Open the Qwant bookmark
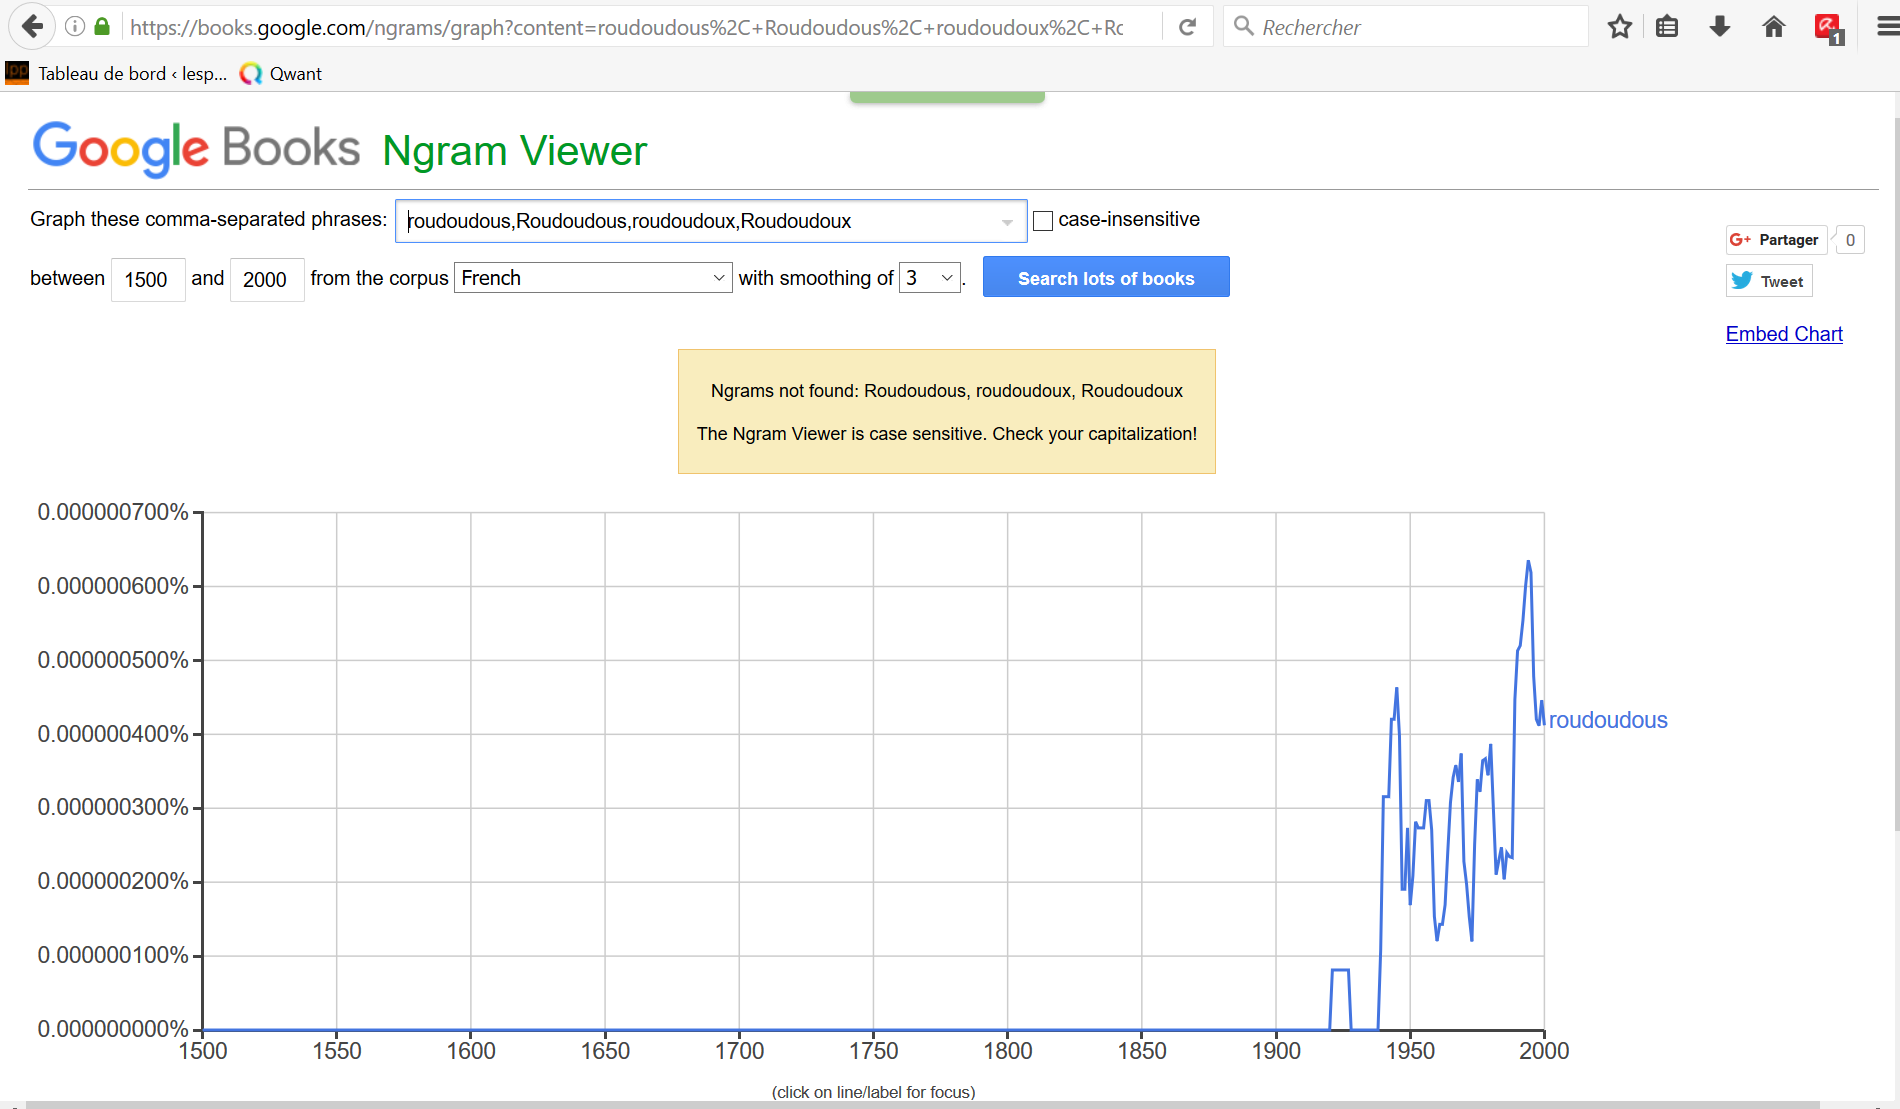The image size is (1900, 1109). (281, 73)
